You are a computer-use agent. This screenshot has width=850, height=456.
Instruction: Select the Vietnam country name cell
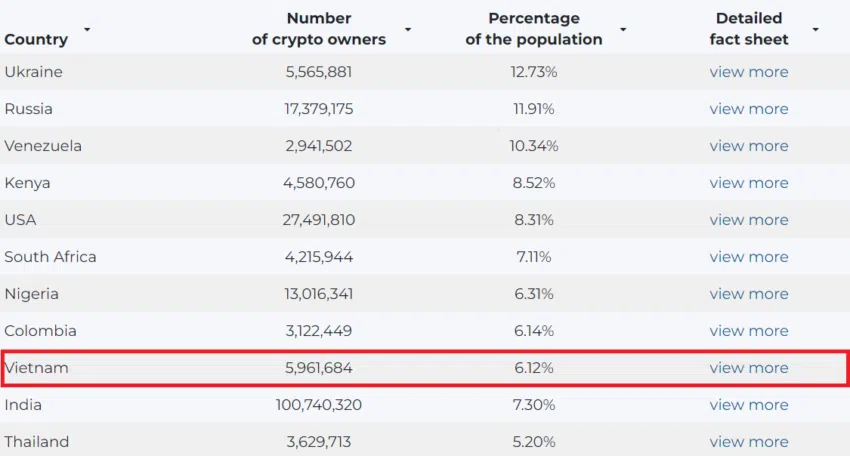[x=36, y=368]
